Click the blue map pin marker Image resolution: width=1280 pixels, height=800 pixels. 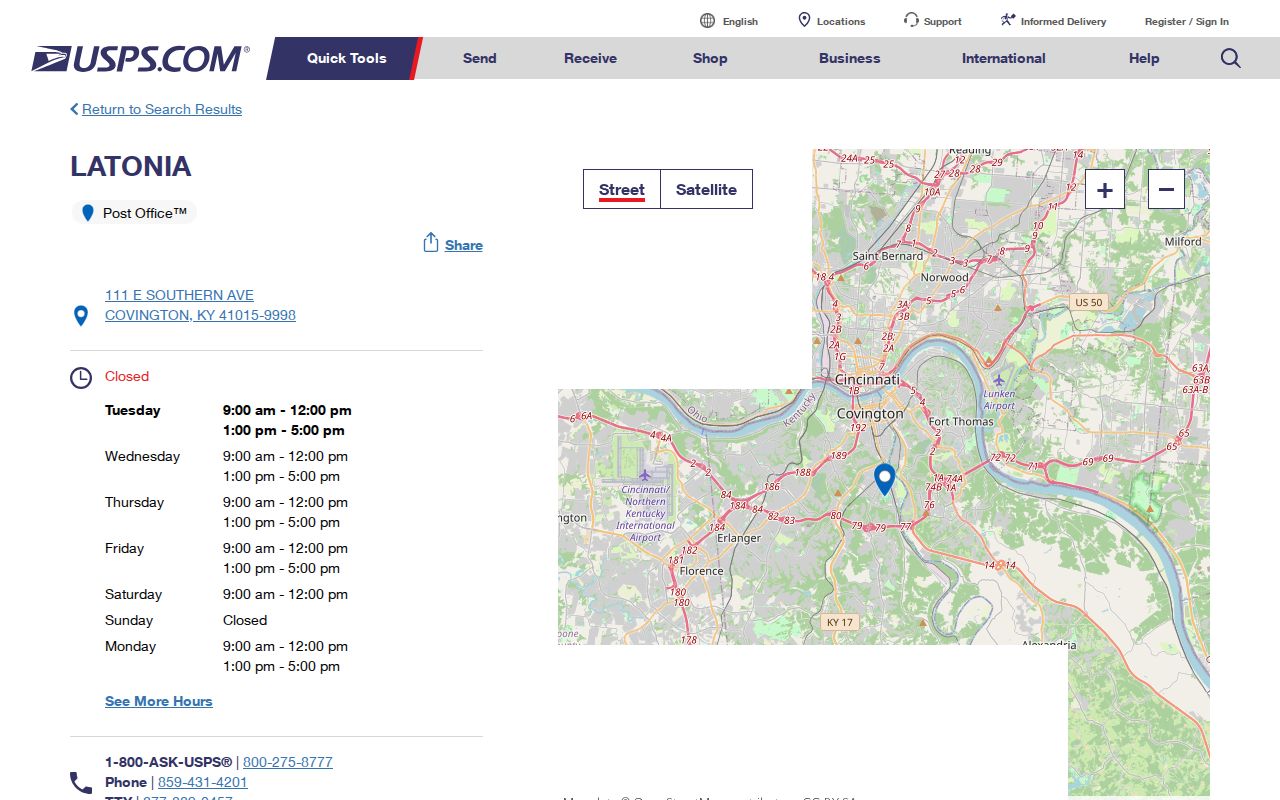point(884,479)
